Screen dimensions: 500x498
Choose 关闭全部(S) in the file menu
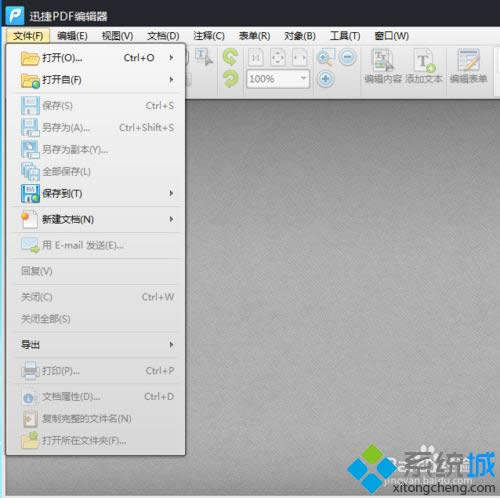(95, 319)
